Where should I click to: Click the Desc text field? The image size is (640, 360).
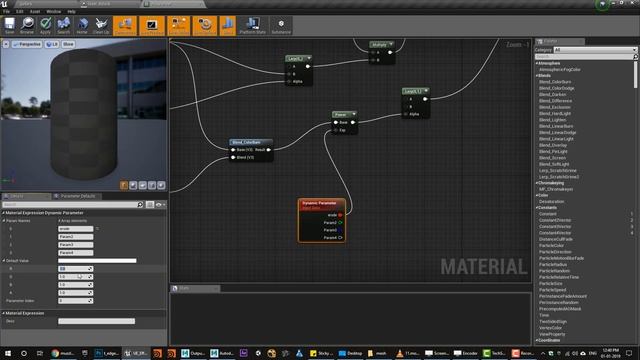click(96, 321)
